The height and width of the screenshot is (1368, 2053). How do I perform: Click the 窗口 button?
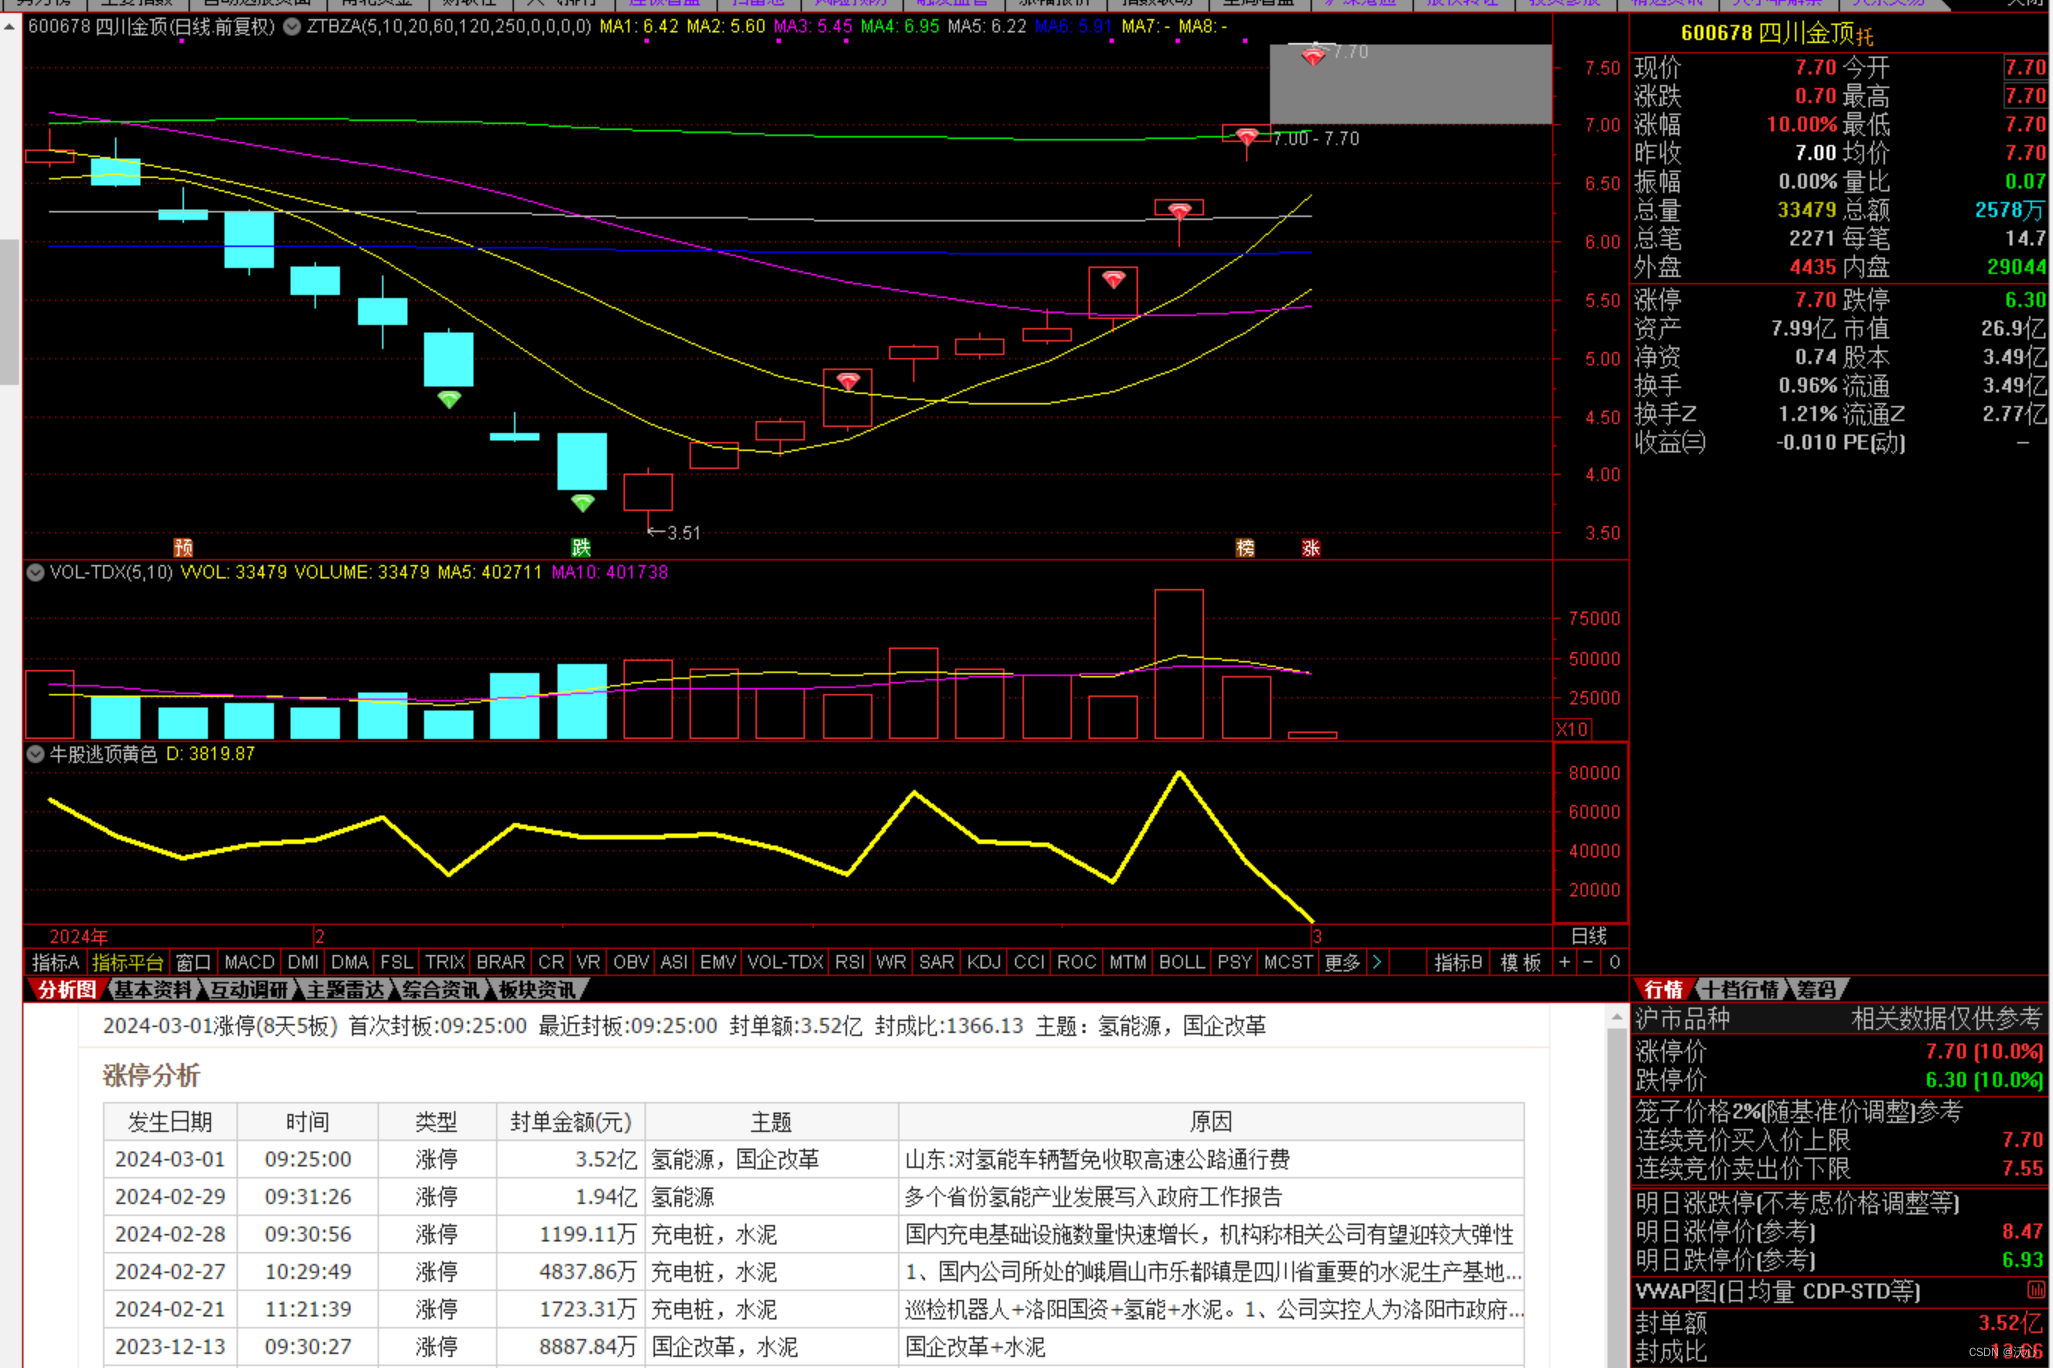click(x=193, y=962)
